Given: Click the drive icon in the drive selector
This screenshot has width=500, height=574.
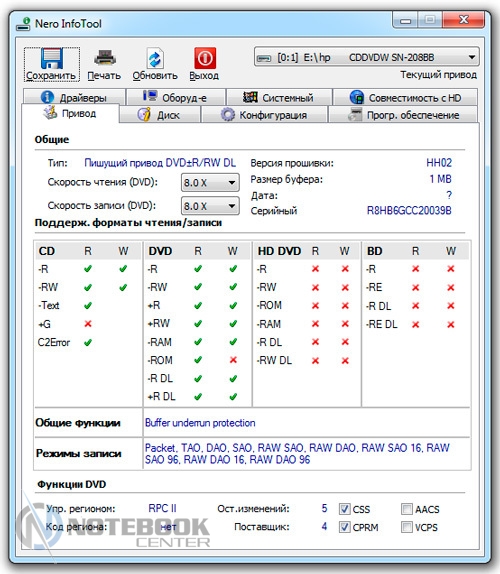Looking at the screenshot, I should tap(264, 58).
